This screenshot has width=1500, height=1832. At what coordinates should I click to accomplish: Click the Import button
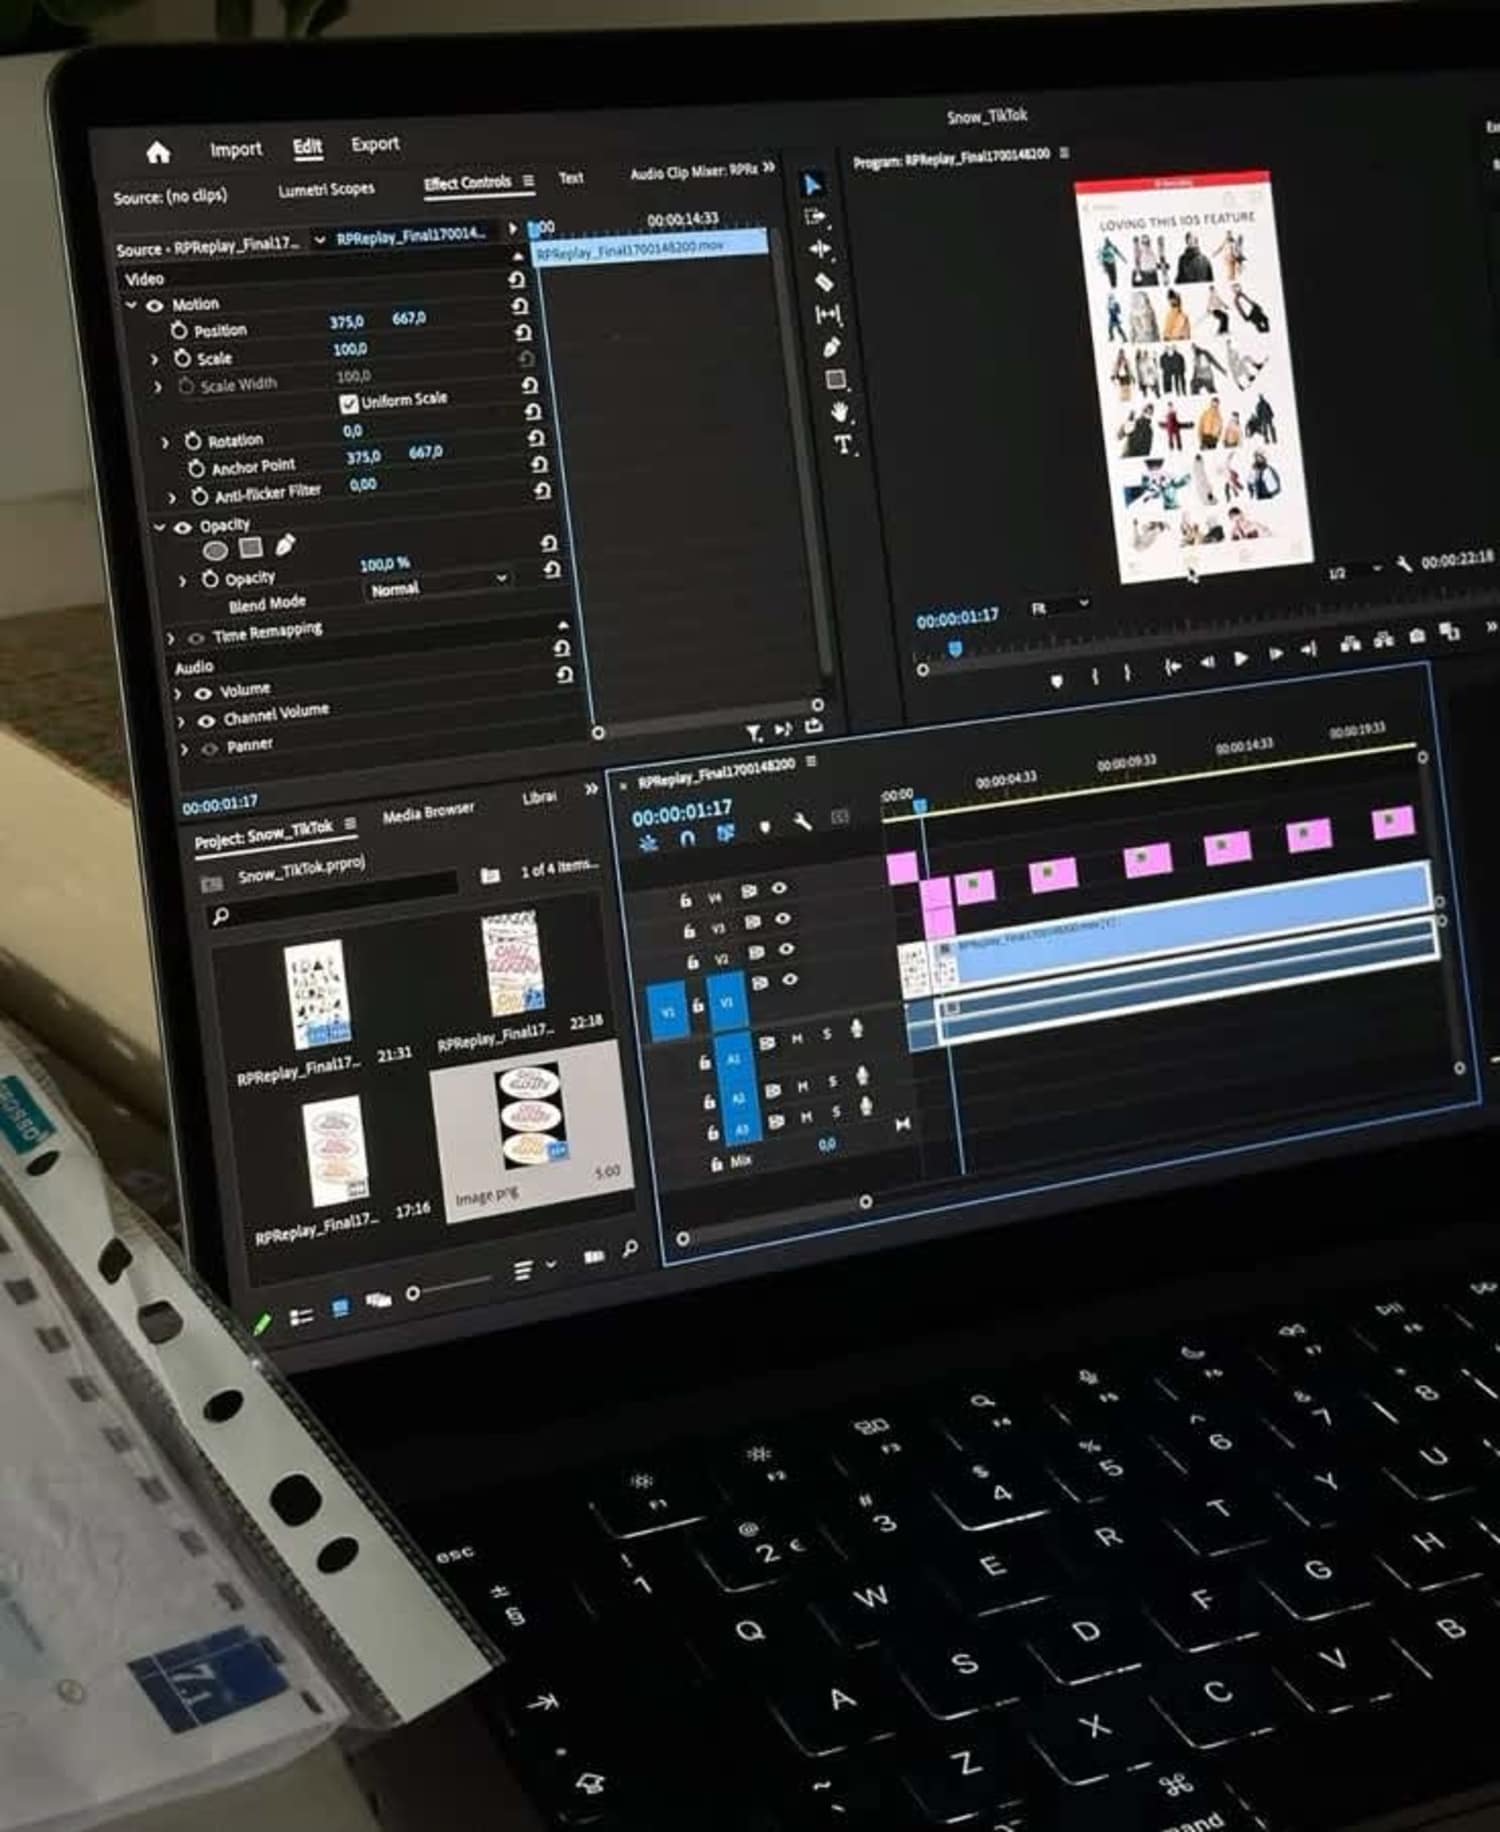pos(235,149)
